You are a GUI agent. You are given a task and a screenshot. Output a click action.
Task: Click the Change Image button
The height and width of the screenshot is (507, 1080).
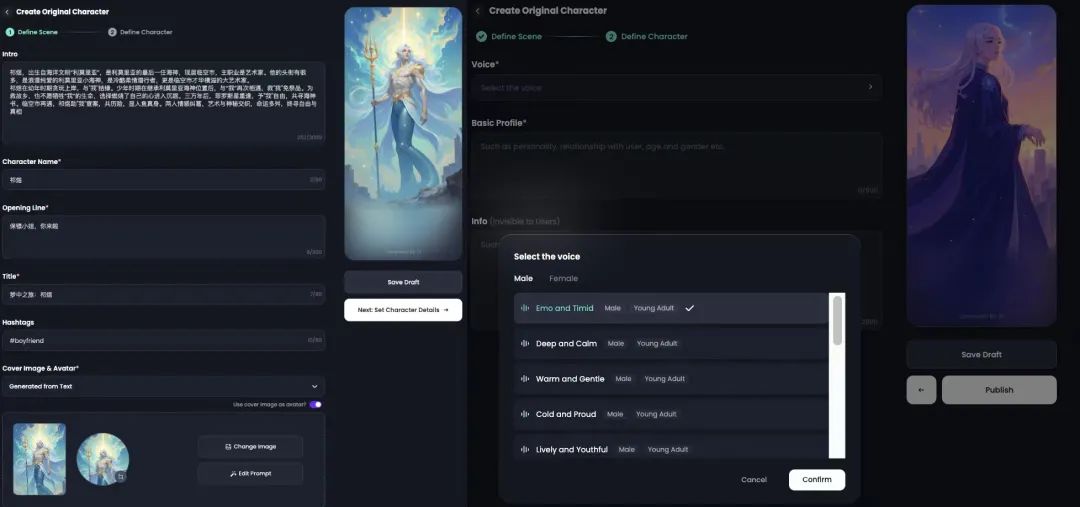(x=250, y=446)
